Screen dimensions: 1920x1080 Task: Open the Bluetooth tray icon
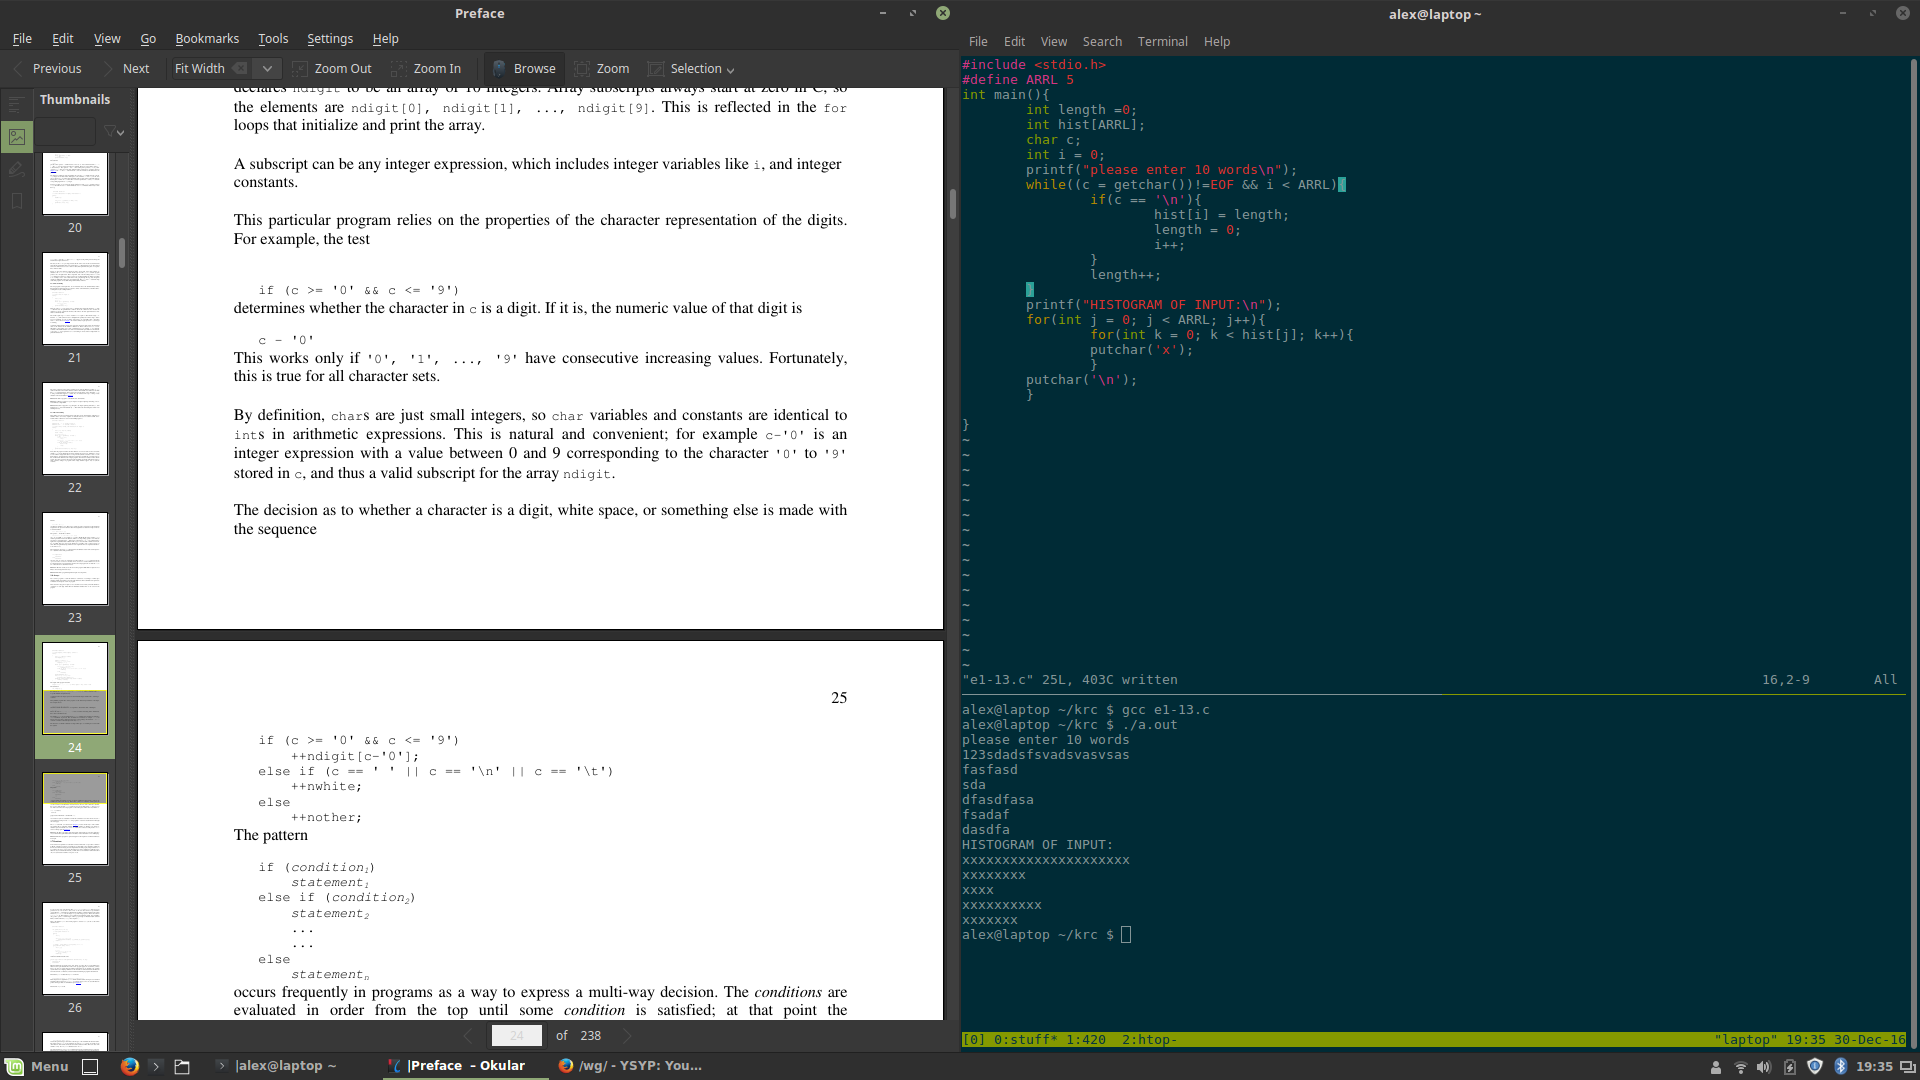[1840, 1066]
